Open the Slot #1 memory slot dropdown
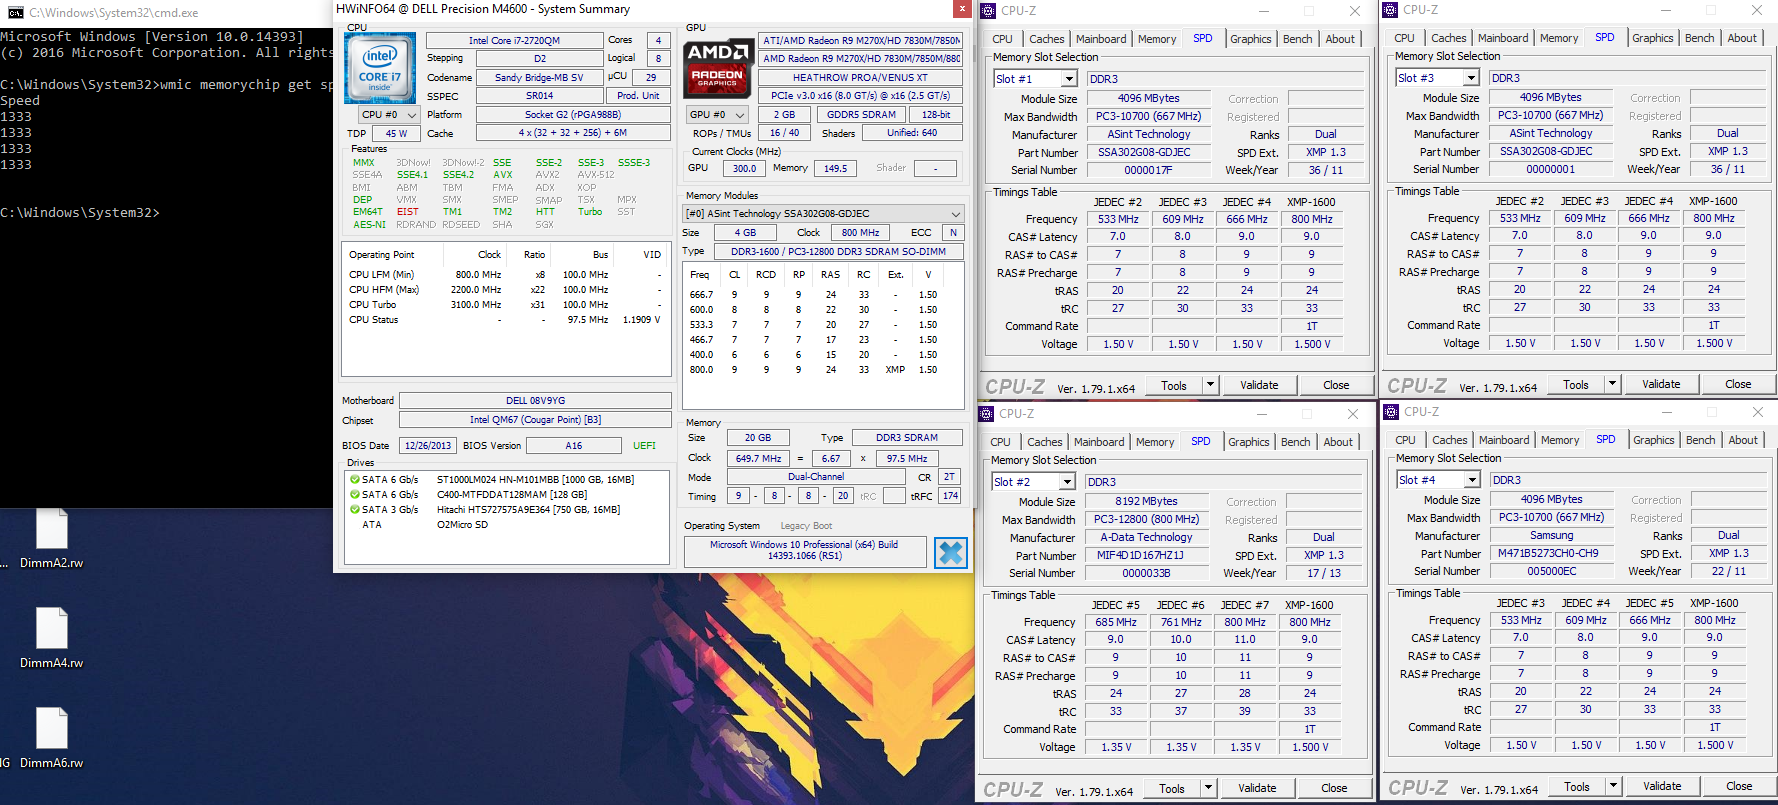Image resolution: width=1778 pixels, height=805 pixels. coord(1069,79)
